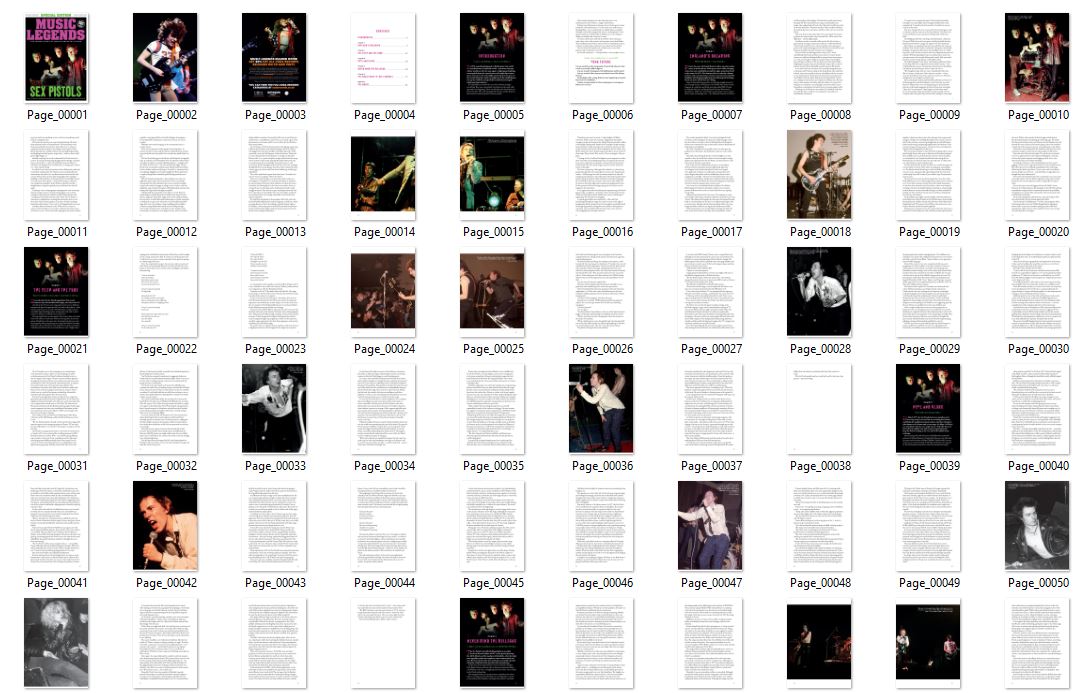Click the Page_00018 bass player thumbnail
This screenshot has width=1083, height=693.
click(x=819, y=175)
